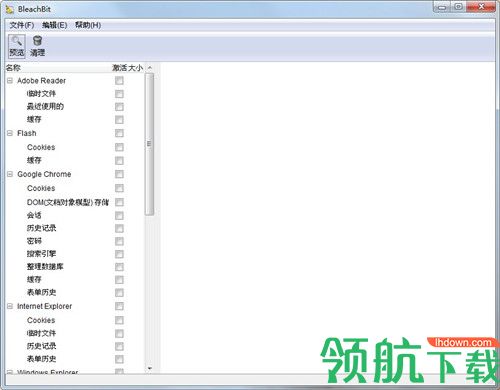Check Adobe Reader 缓存 checkbox
The height and width of the screenshot is (390, 500).
(119, 120)
